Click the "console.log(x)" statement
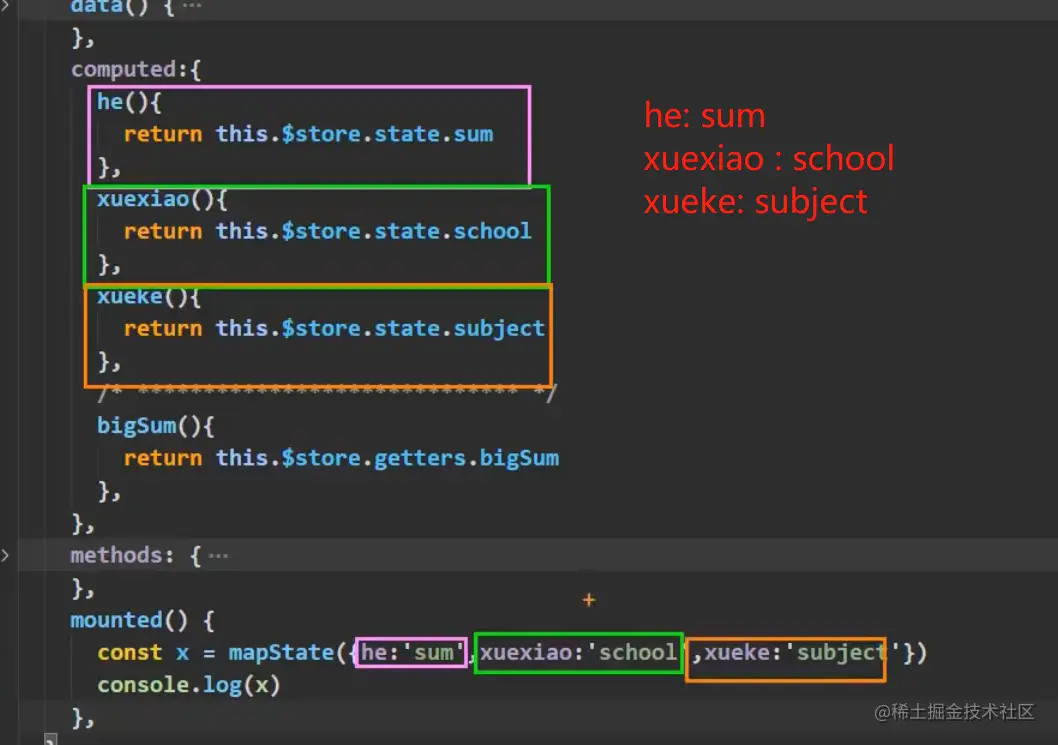Viewport: 1058px width, 745px height. point(189,685)
